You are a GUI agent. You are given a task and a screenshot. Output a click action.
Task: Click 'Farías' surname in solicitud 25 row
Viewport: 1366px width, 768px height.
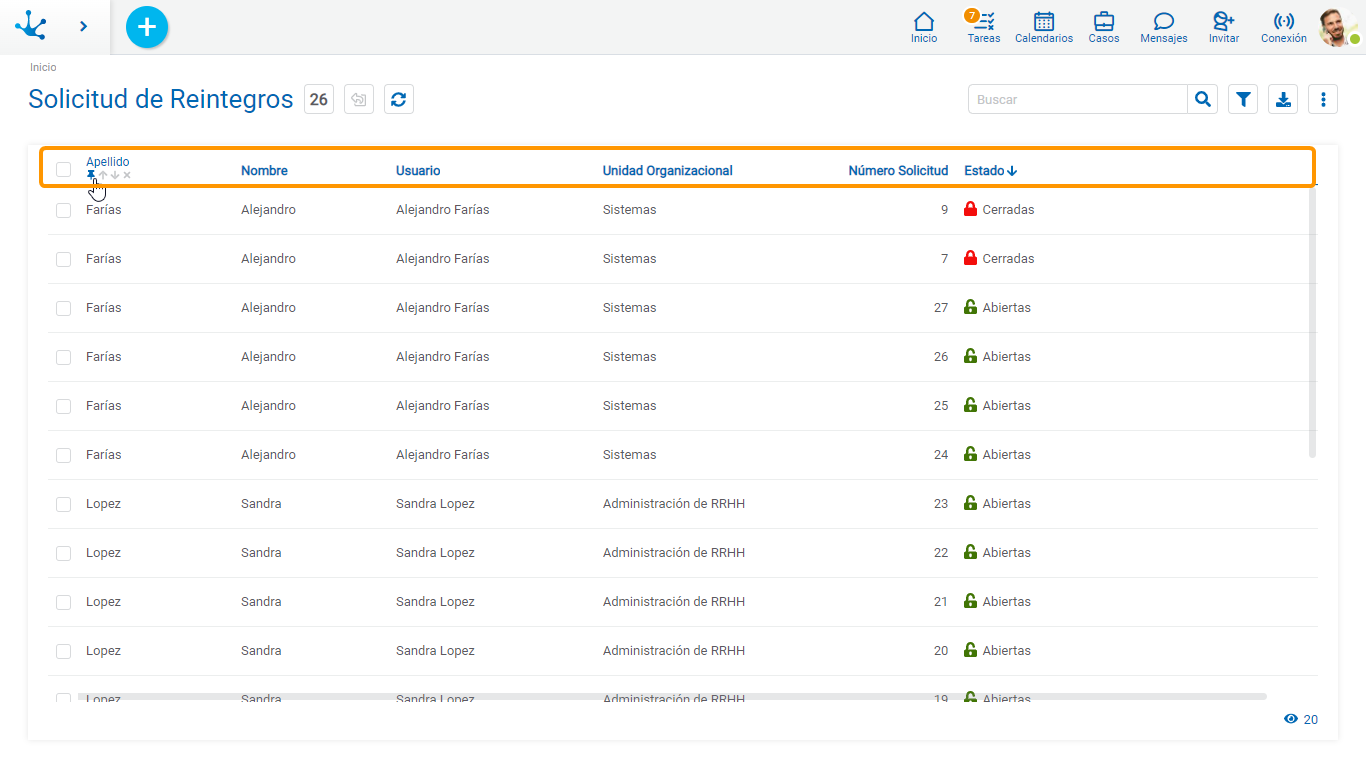(104, 406)
